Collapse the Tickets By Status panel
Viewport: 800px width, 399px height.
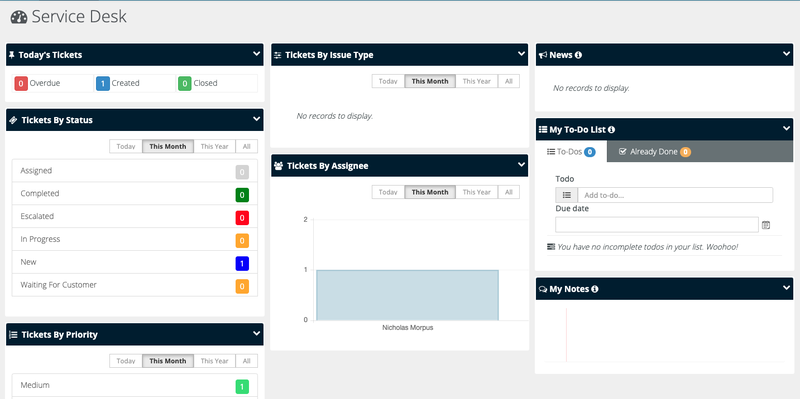pos(257,119)
